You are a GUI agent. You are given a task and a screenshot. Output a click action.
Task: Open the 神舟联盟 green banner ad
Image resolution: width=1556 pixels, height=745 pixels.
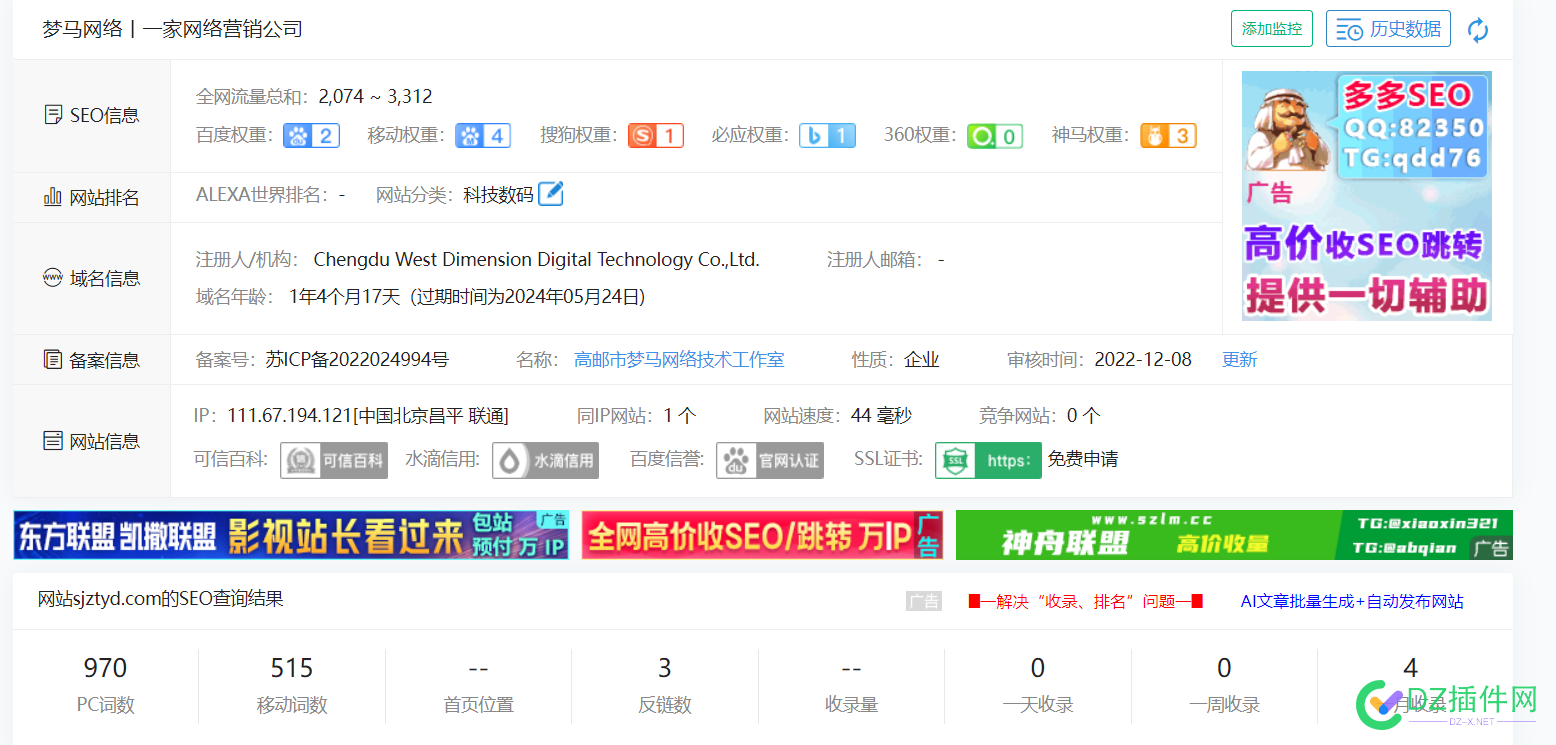pyautogui.click(x=1234, y=535)
